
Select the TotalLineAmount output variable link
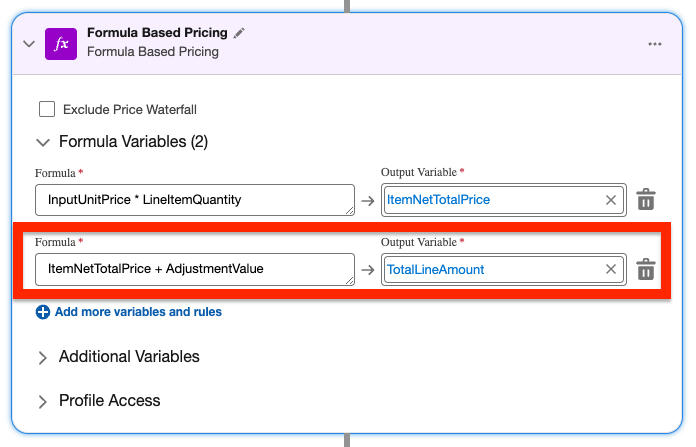435,269
